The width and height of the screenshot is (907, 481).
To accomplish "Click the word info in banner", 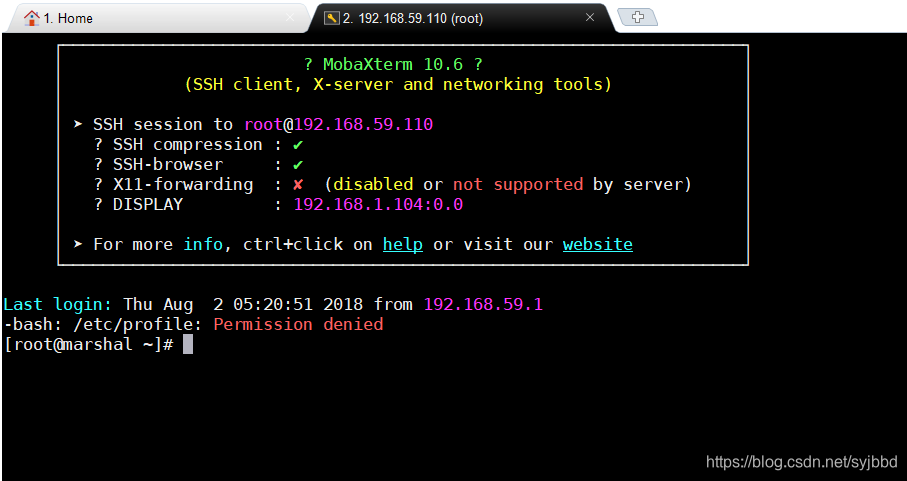I will tap(202, 245).
